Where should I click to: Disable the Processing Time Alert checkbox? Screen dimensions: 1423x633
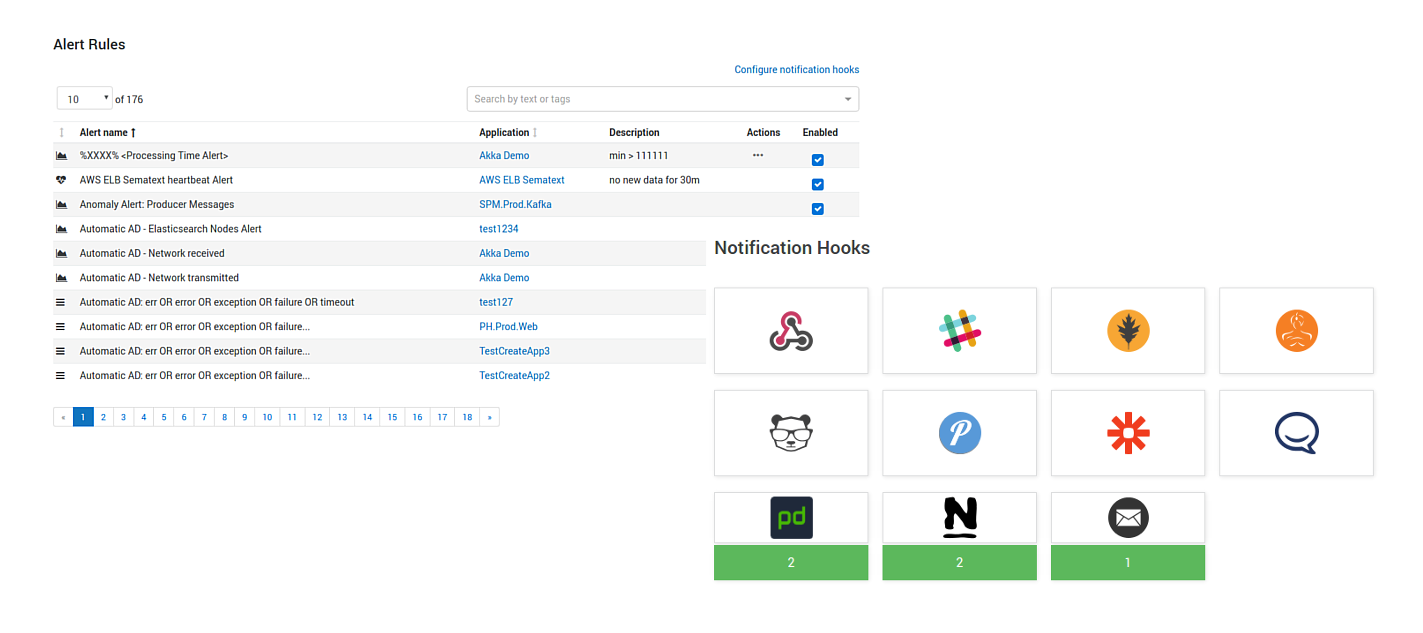[818, 160]
